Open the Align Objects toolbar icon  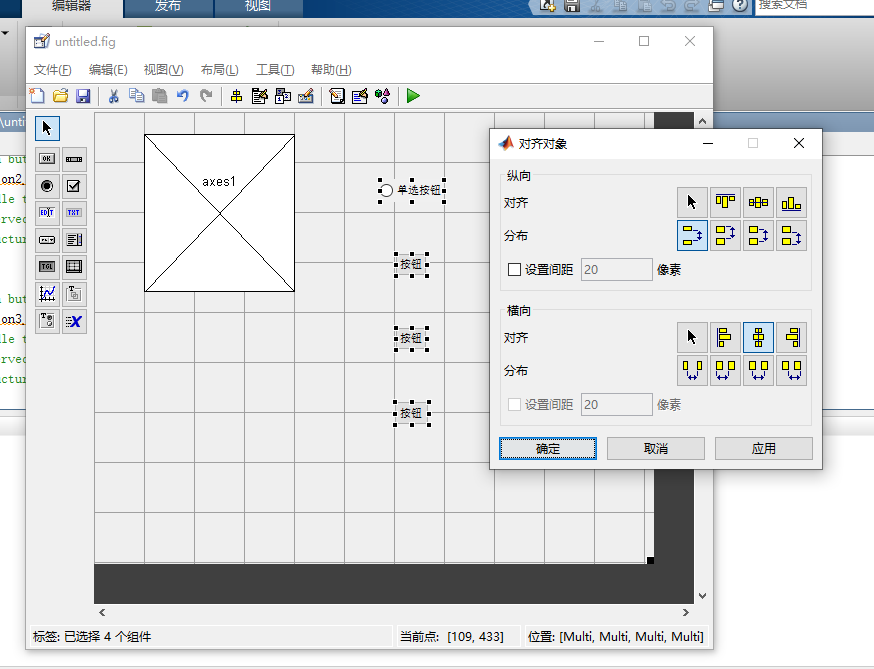236,96
